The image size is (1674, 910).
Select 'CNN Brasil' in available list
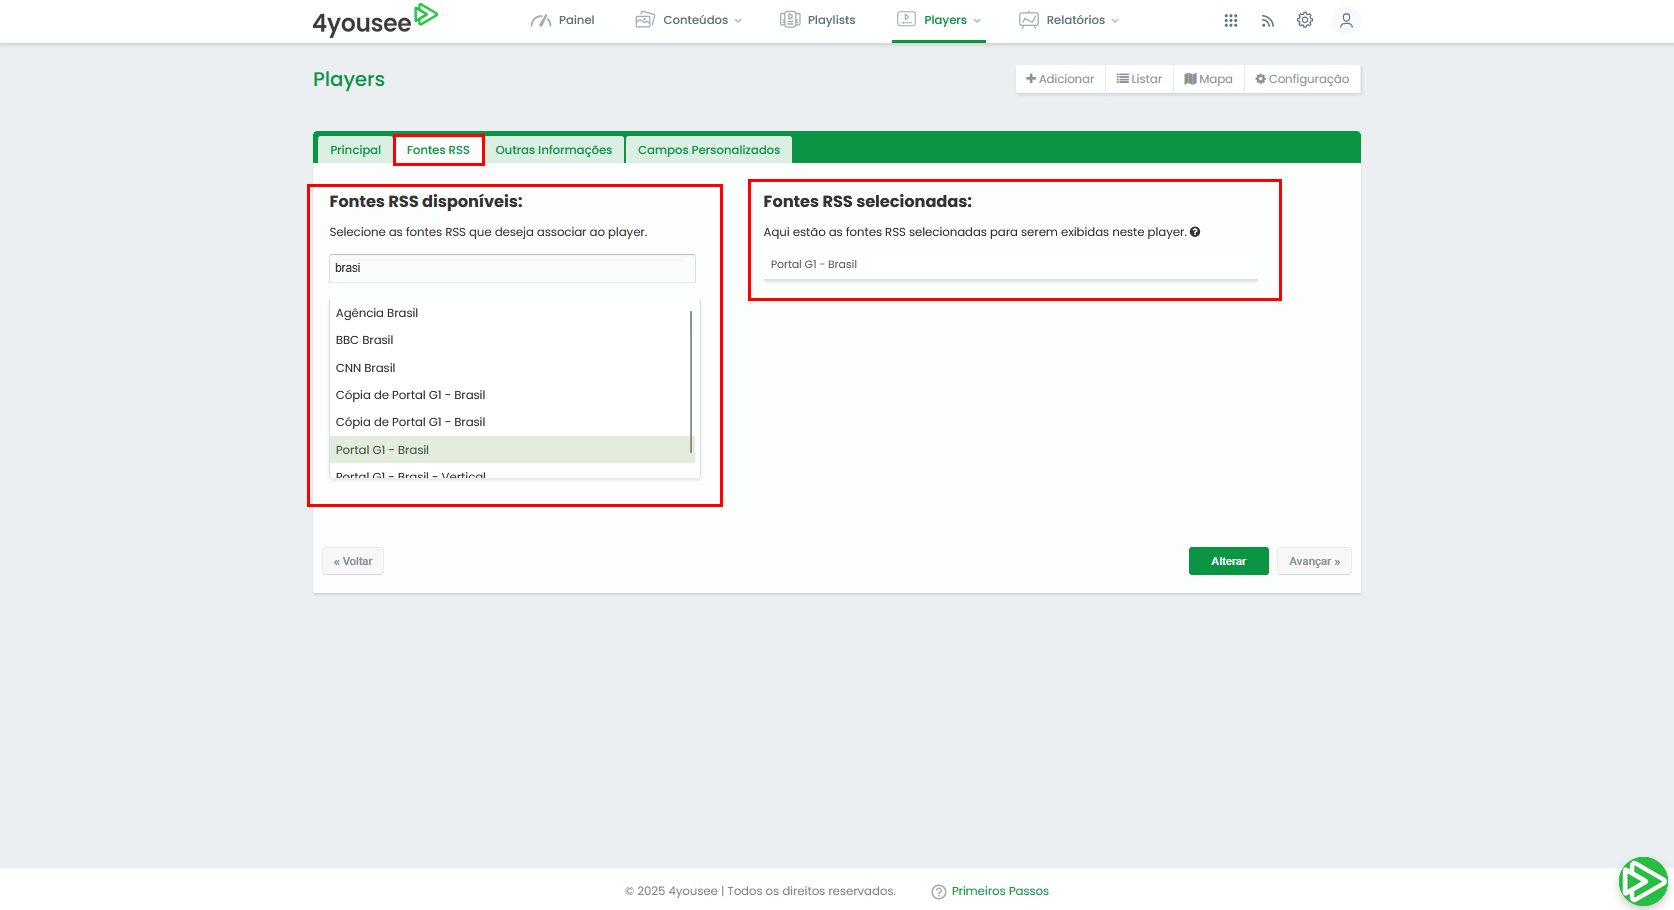(x=510, y=368)
